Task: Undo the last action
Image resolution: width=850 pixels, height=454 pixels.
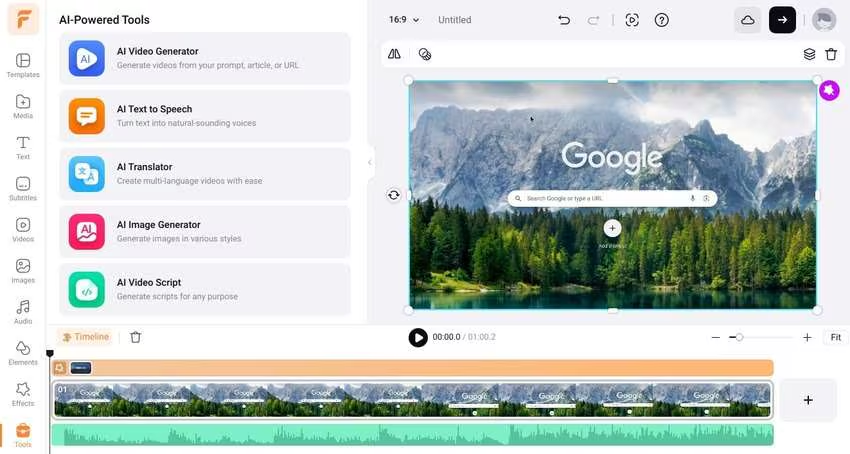Action: click(x=564, y=20)
